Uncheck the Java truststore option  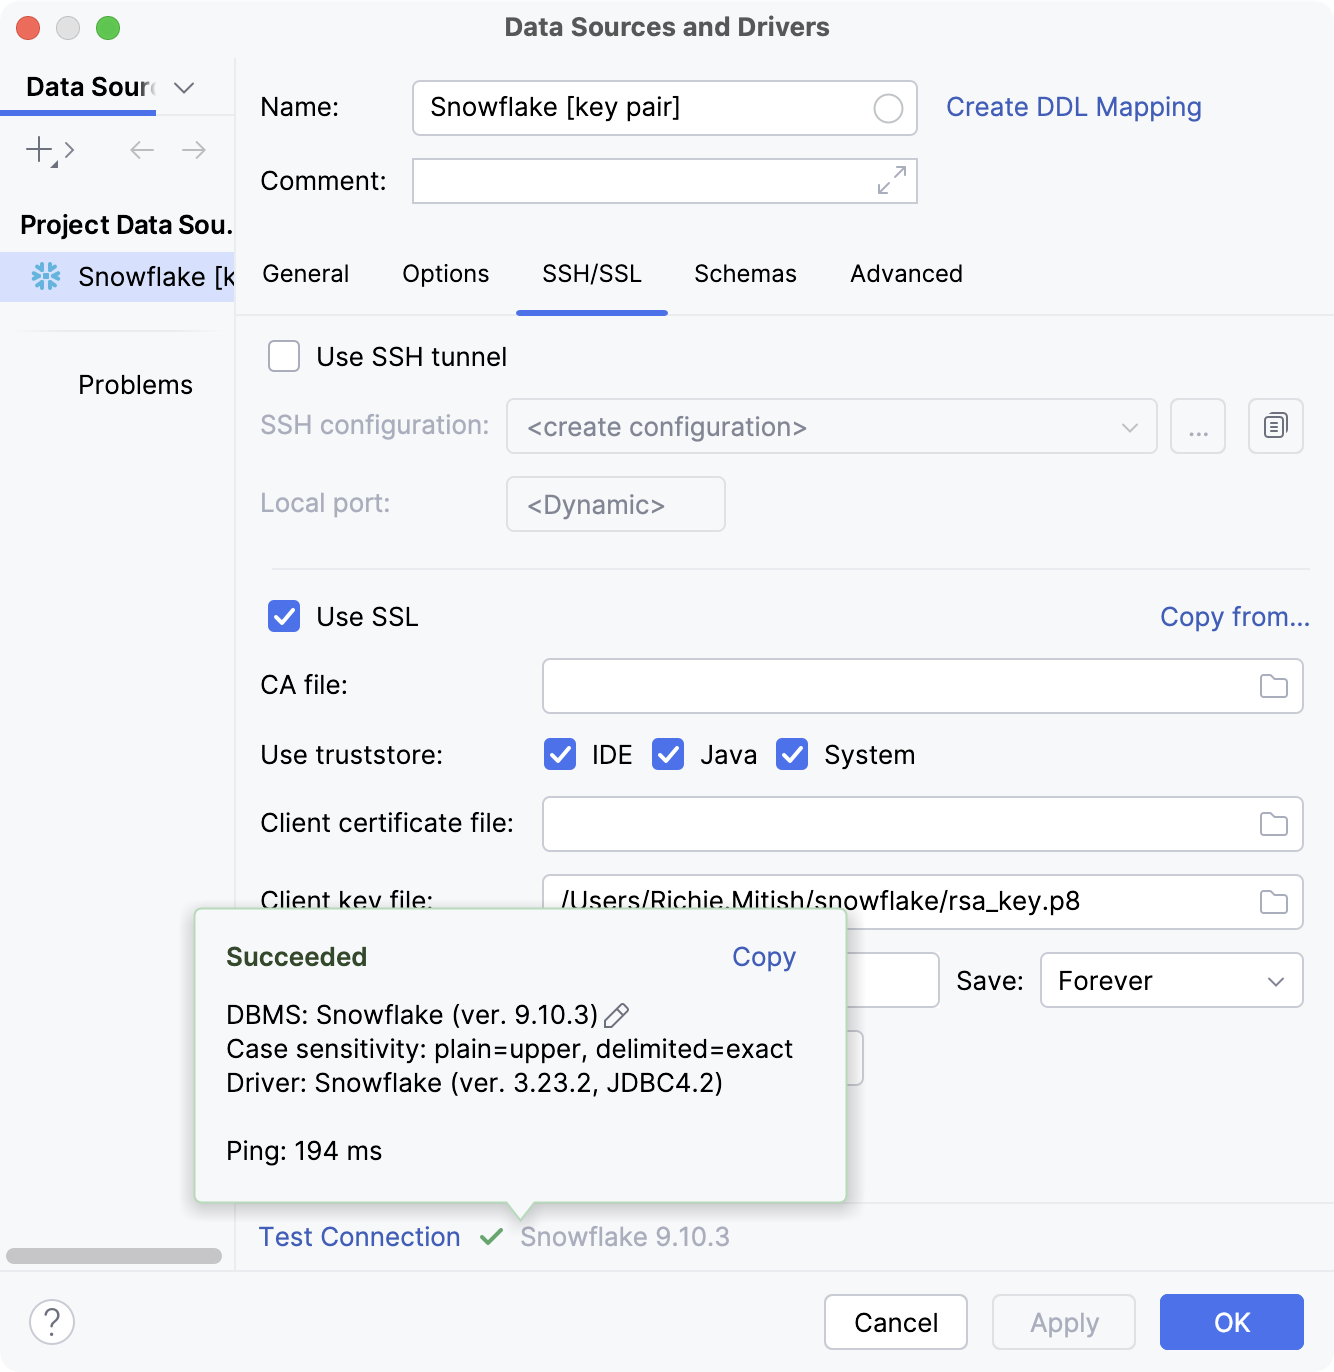tap(668, 755)
